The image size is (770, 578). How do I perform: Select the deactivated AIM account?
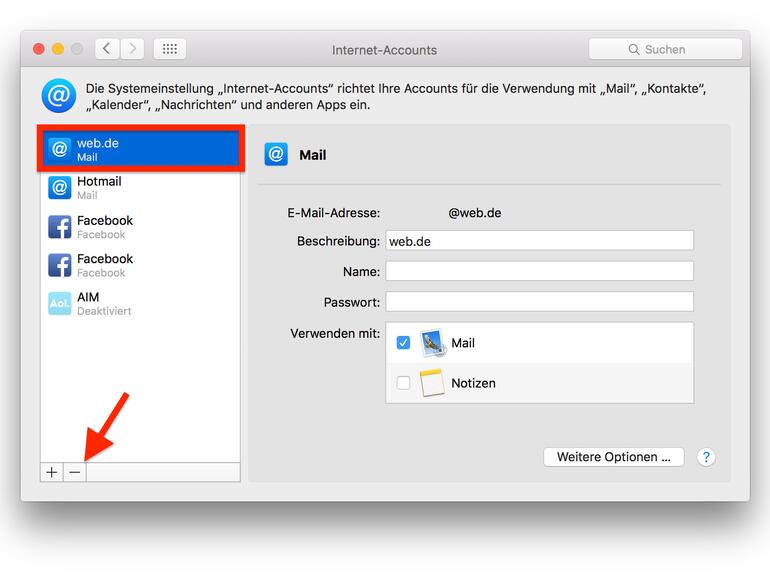tap(140, 303)
